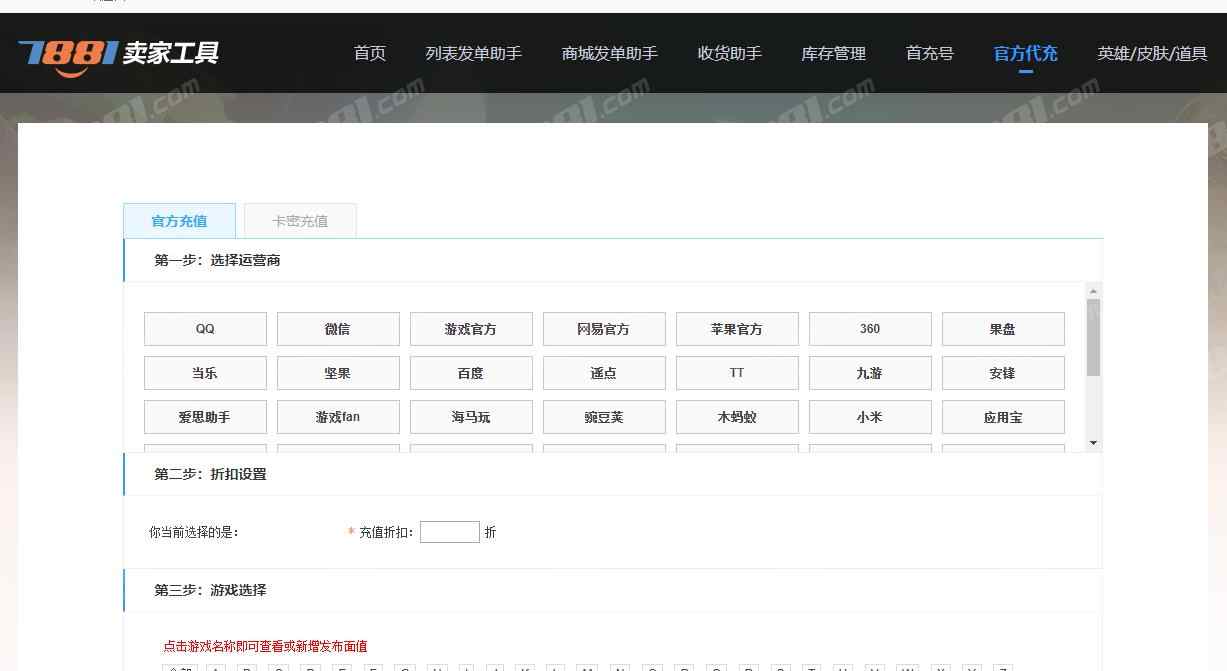The image size is (1227, 671).
Task: Pick 苹果官方 operator button
Action: [737, 329]
